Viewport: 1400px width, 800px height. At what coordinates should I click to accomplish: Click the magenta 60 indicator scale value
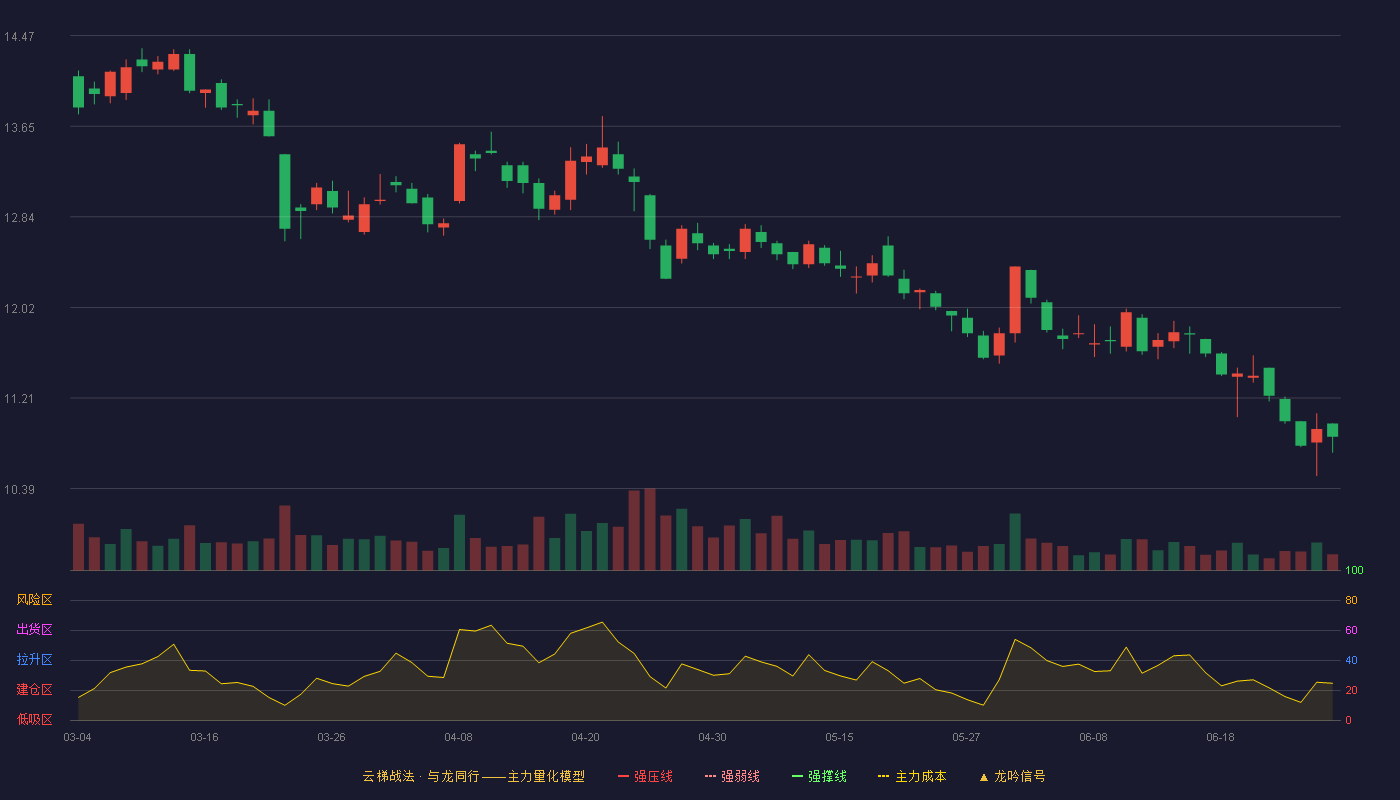pos(1351,631)
